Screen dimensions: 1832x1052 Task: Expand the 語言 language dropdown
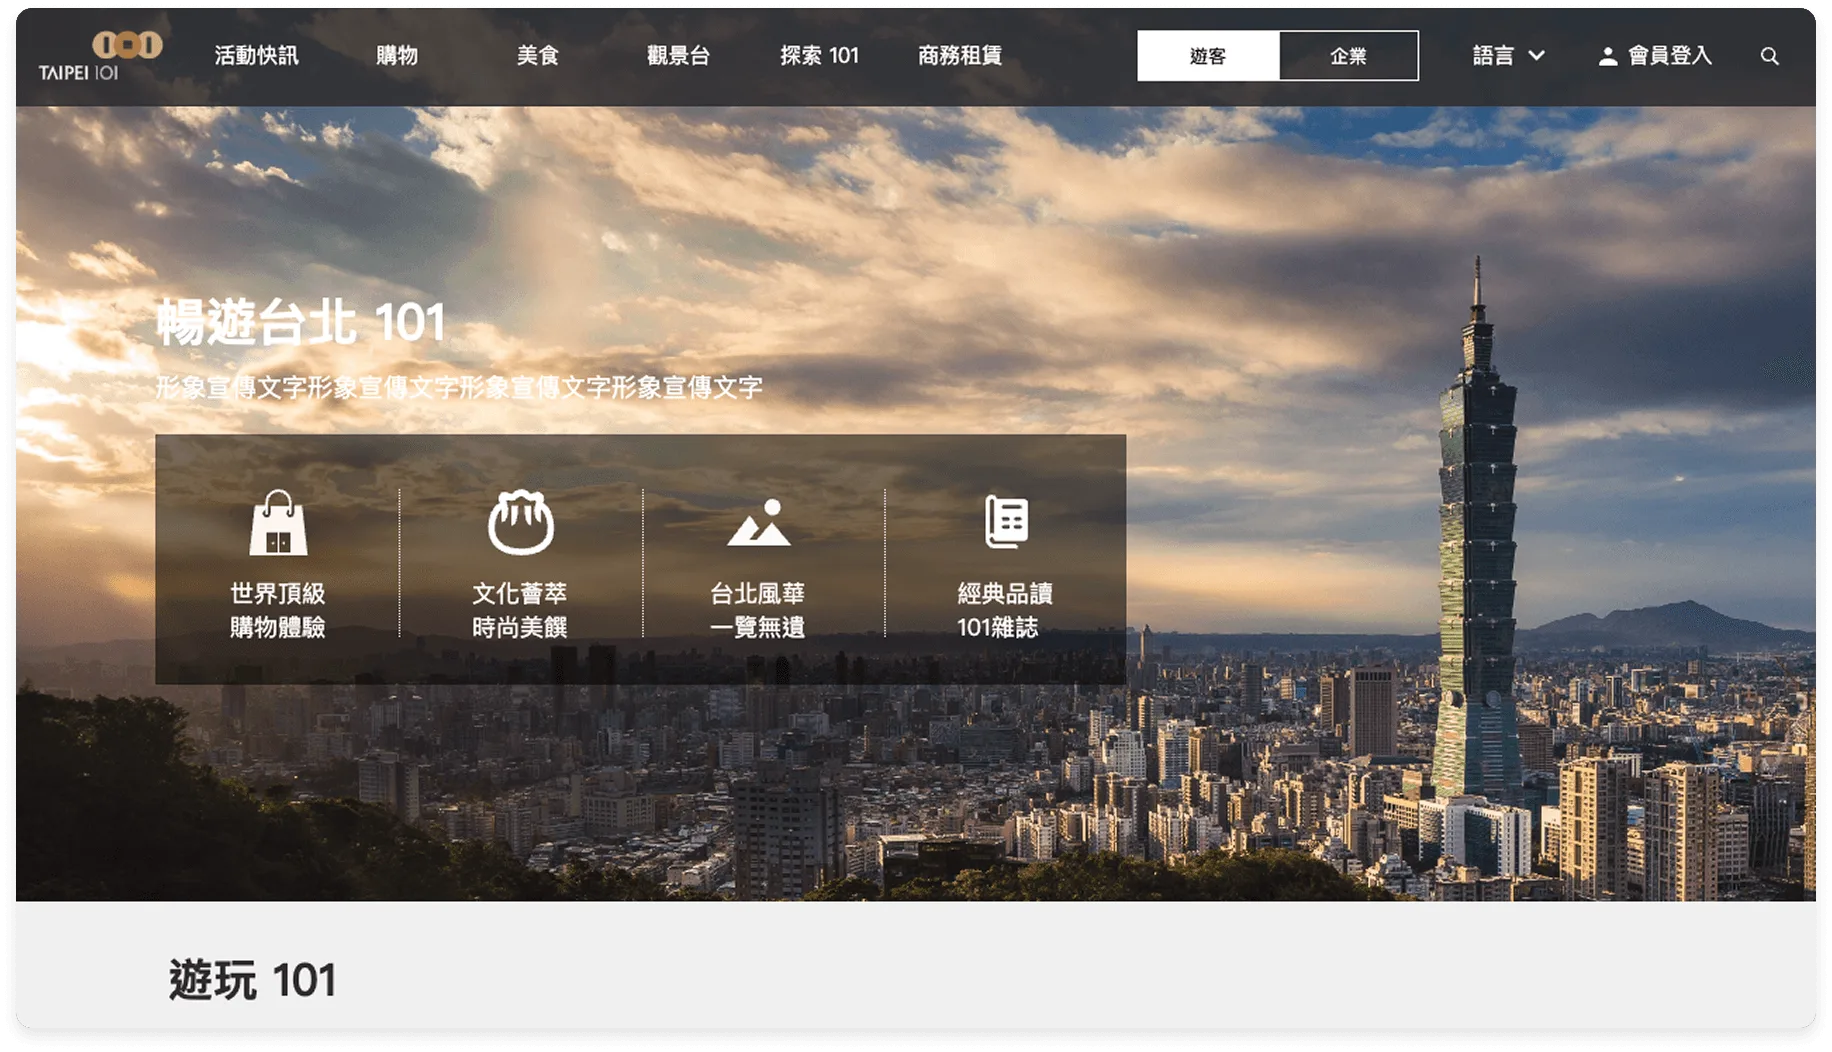point(1508,56)
